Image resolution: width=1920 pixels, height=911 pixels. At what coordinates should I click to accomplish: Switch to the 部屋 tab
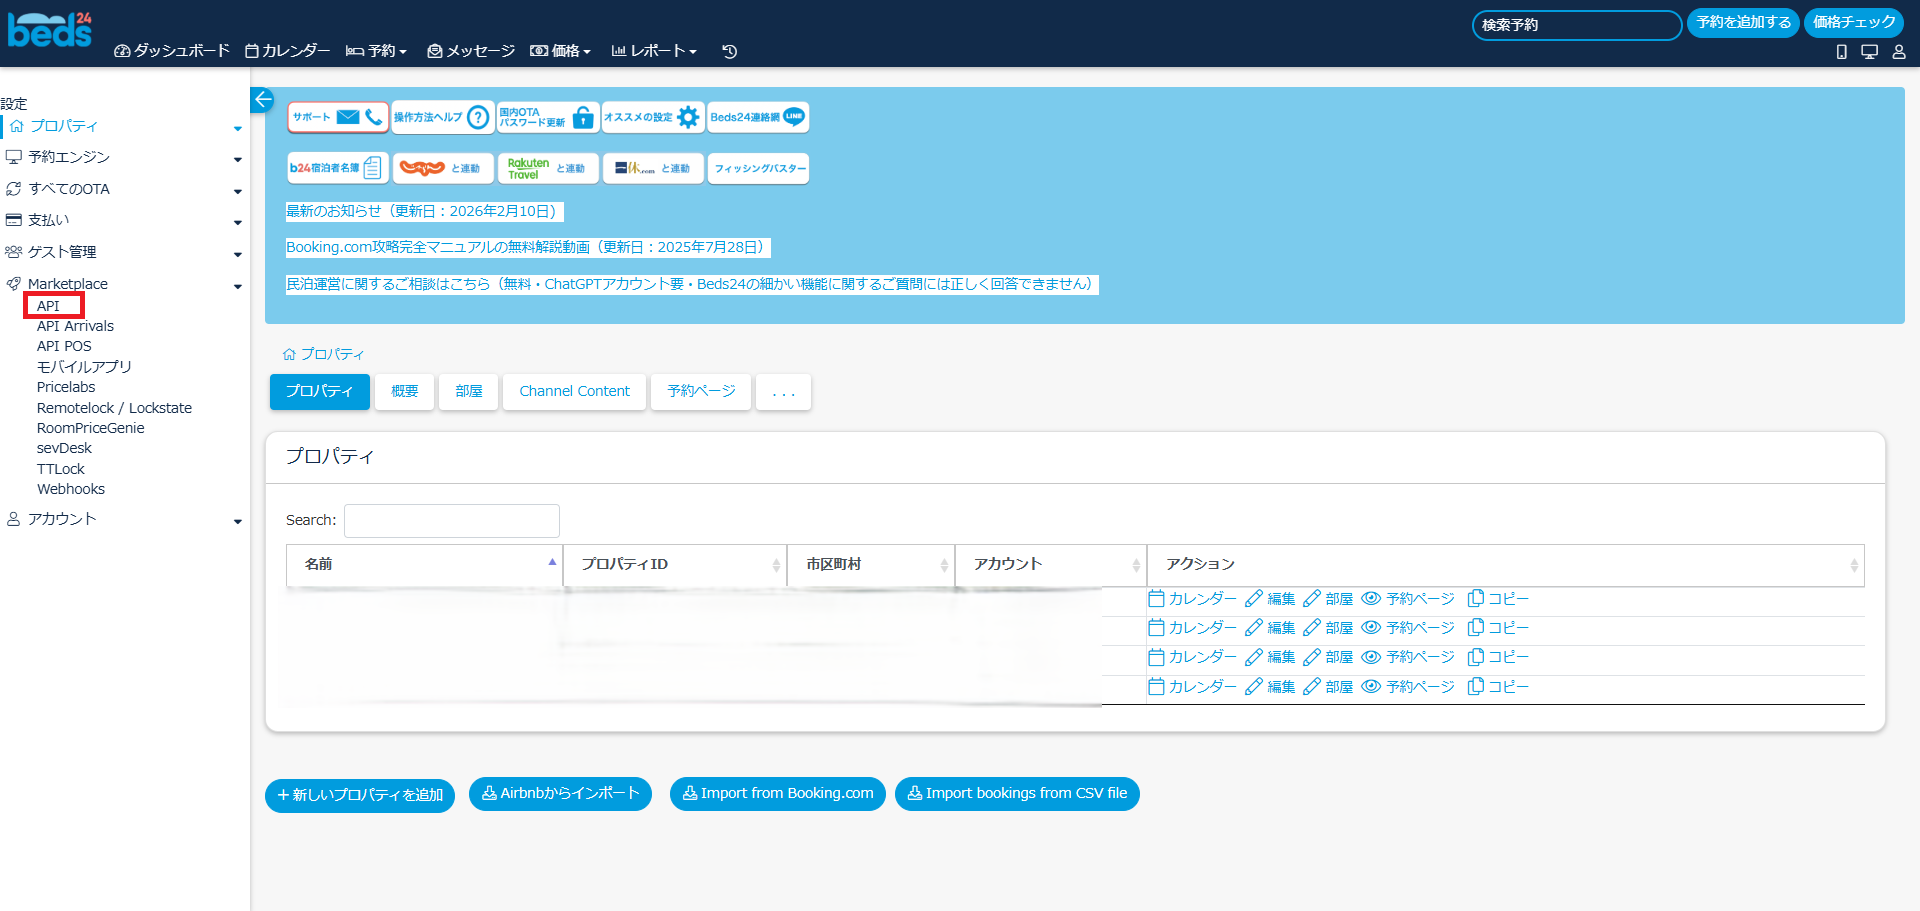468,391
